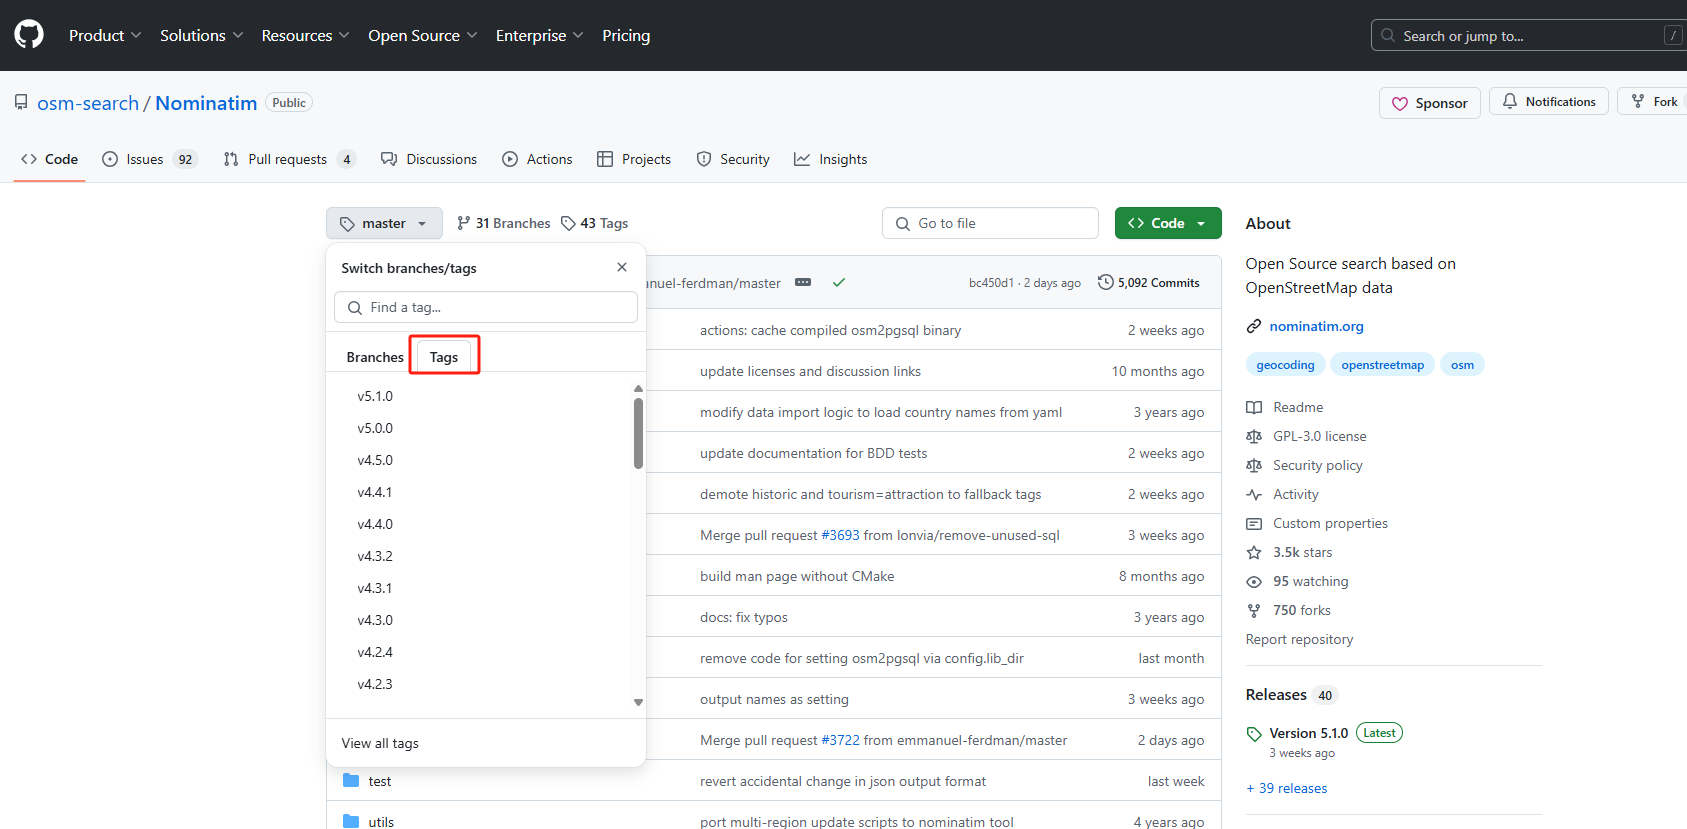The width and height of the screenshot is (1687, 829).
Task: Click the Actions play icon
Action: (x=510, y=159)
